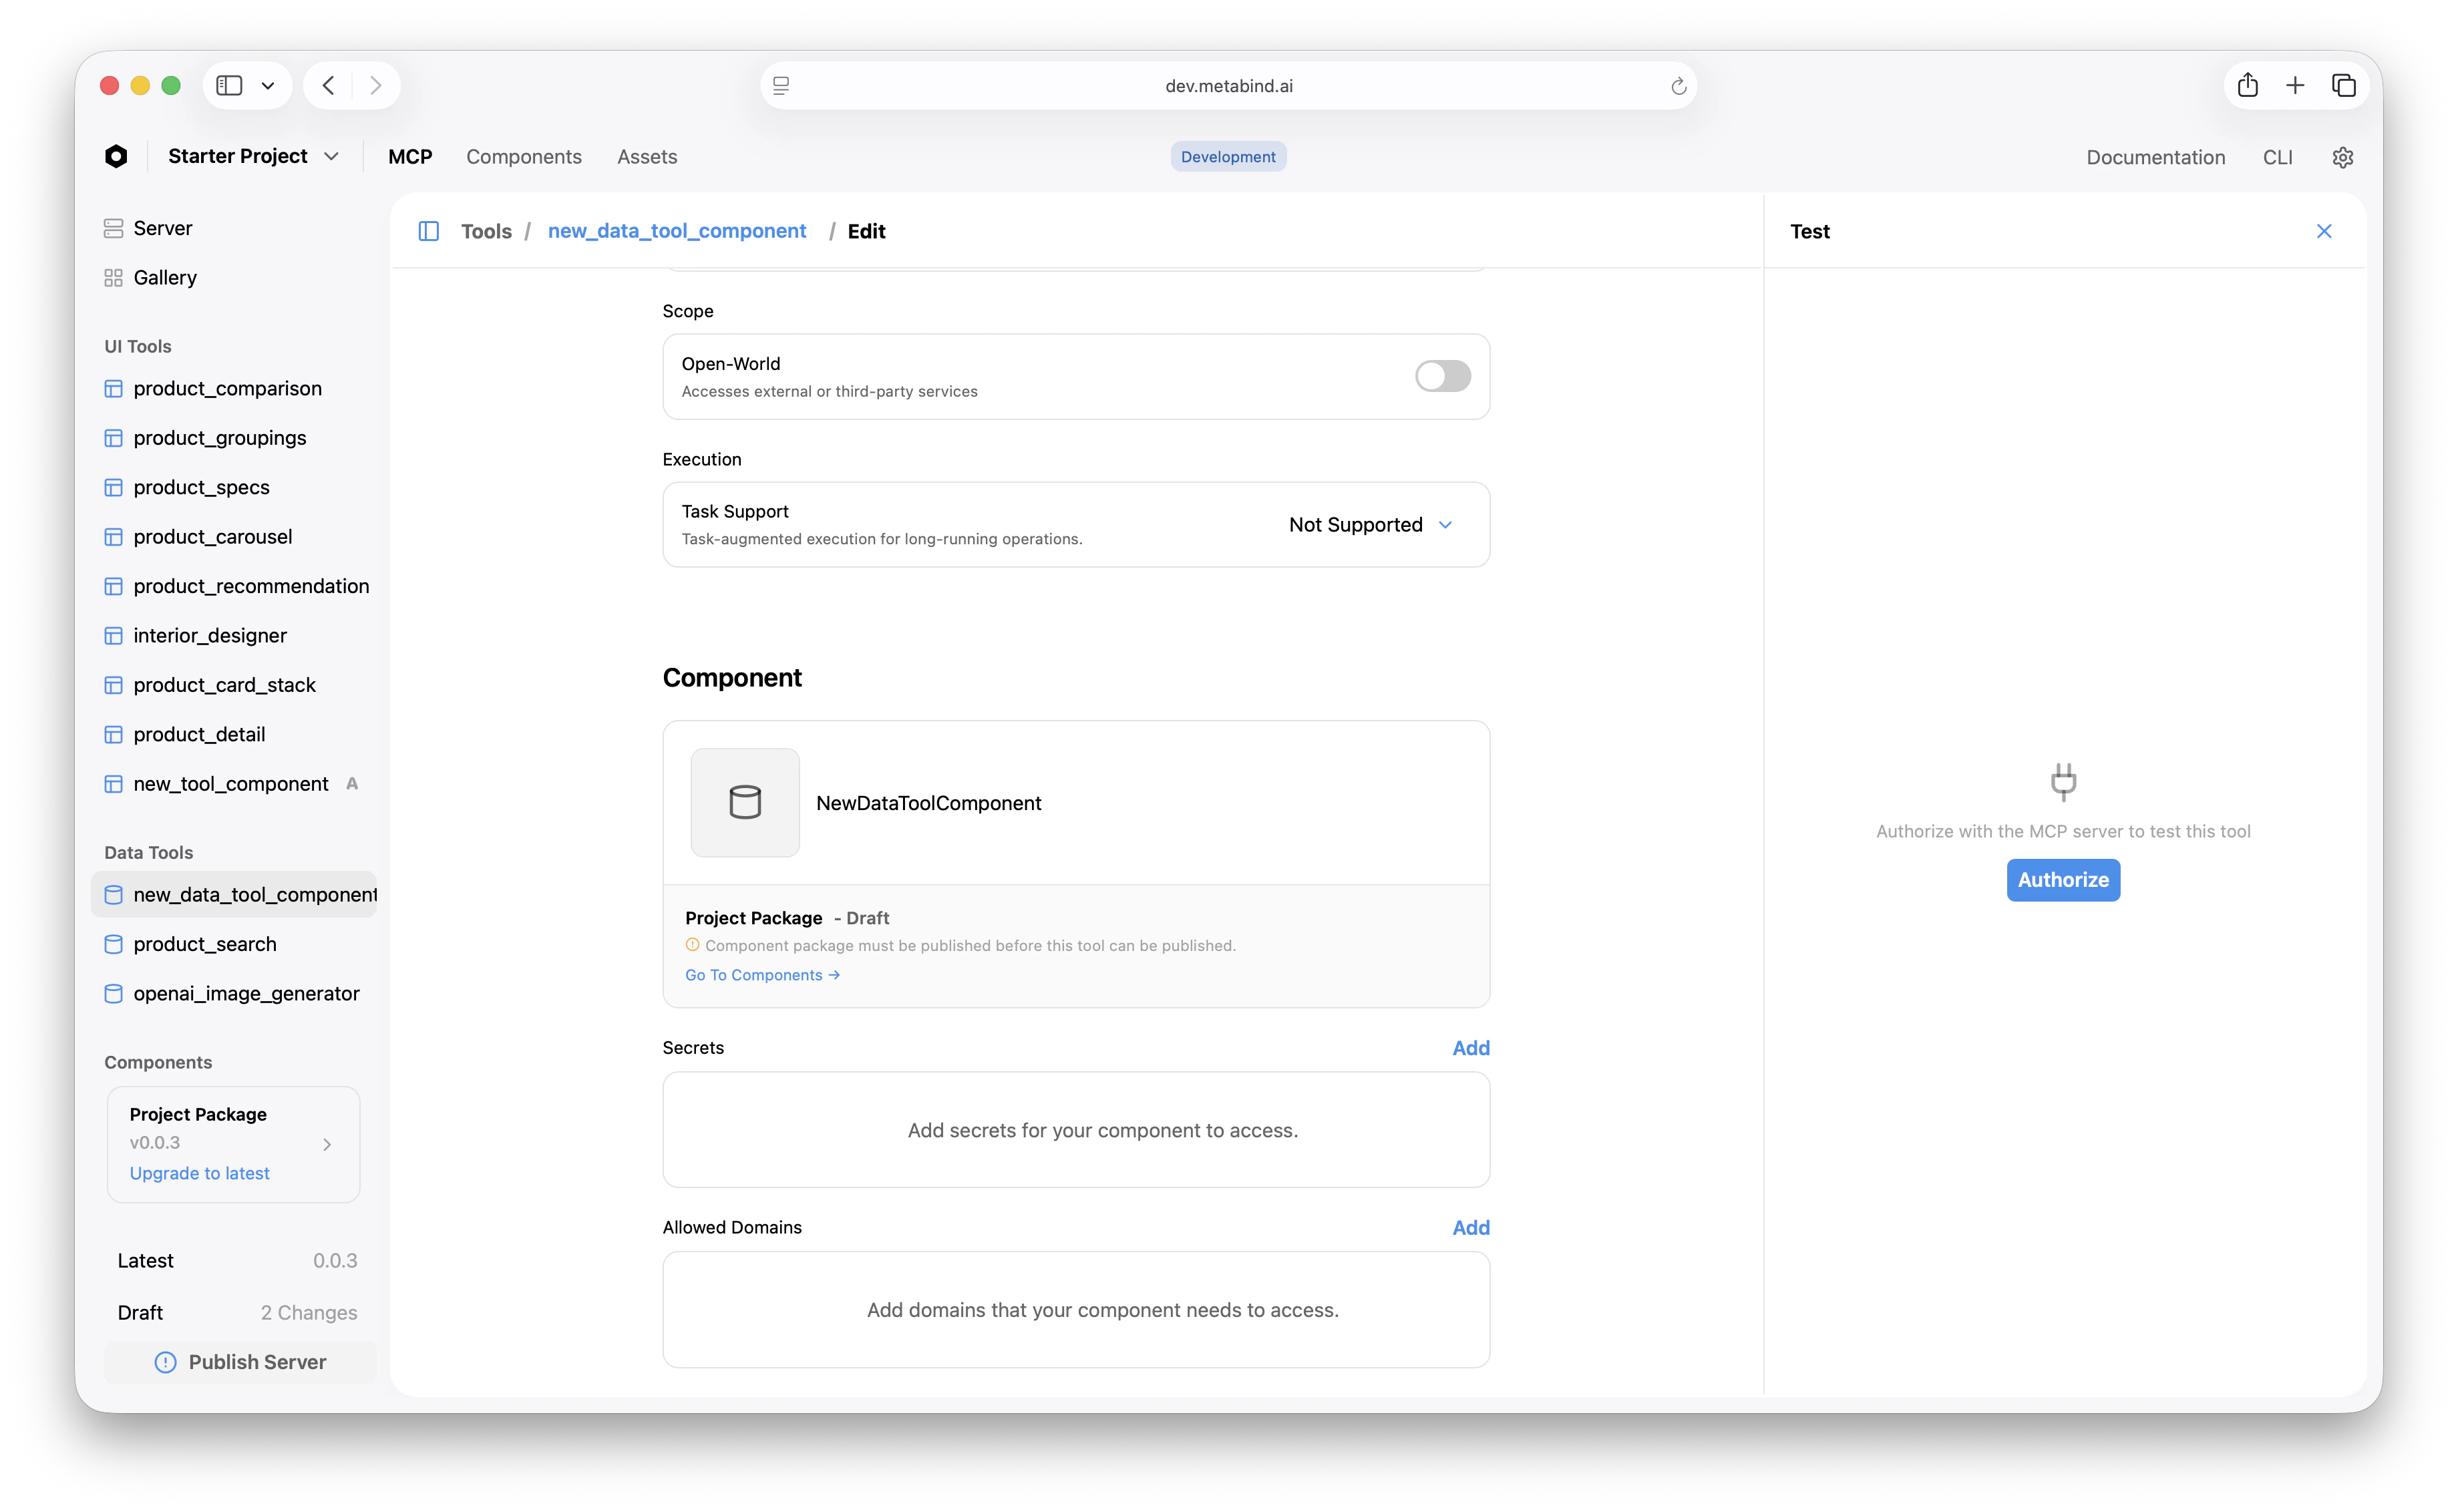Click the Publish Server button

coord(240,1362)
